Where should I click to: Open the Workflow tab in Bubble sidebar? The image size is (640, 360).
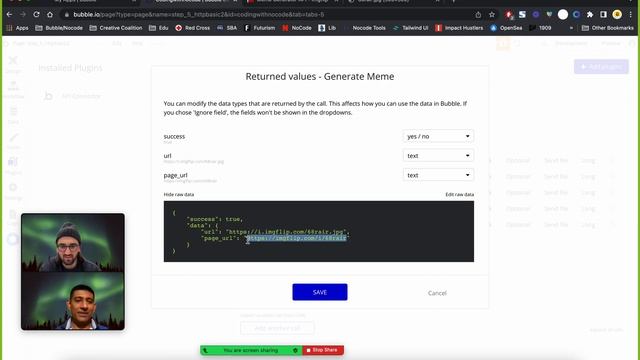point(13,90)
